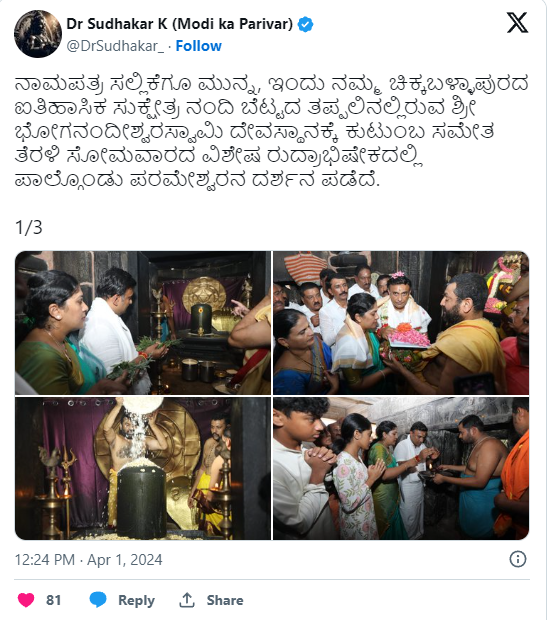
Task: Click the blue verified badge
Action: (x=305, y=24)
